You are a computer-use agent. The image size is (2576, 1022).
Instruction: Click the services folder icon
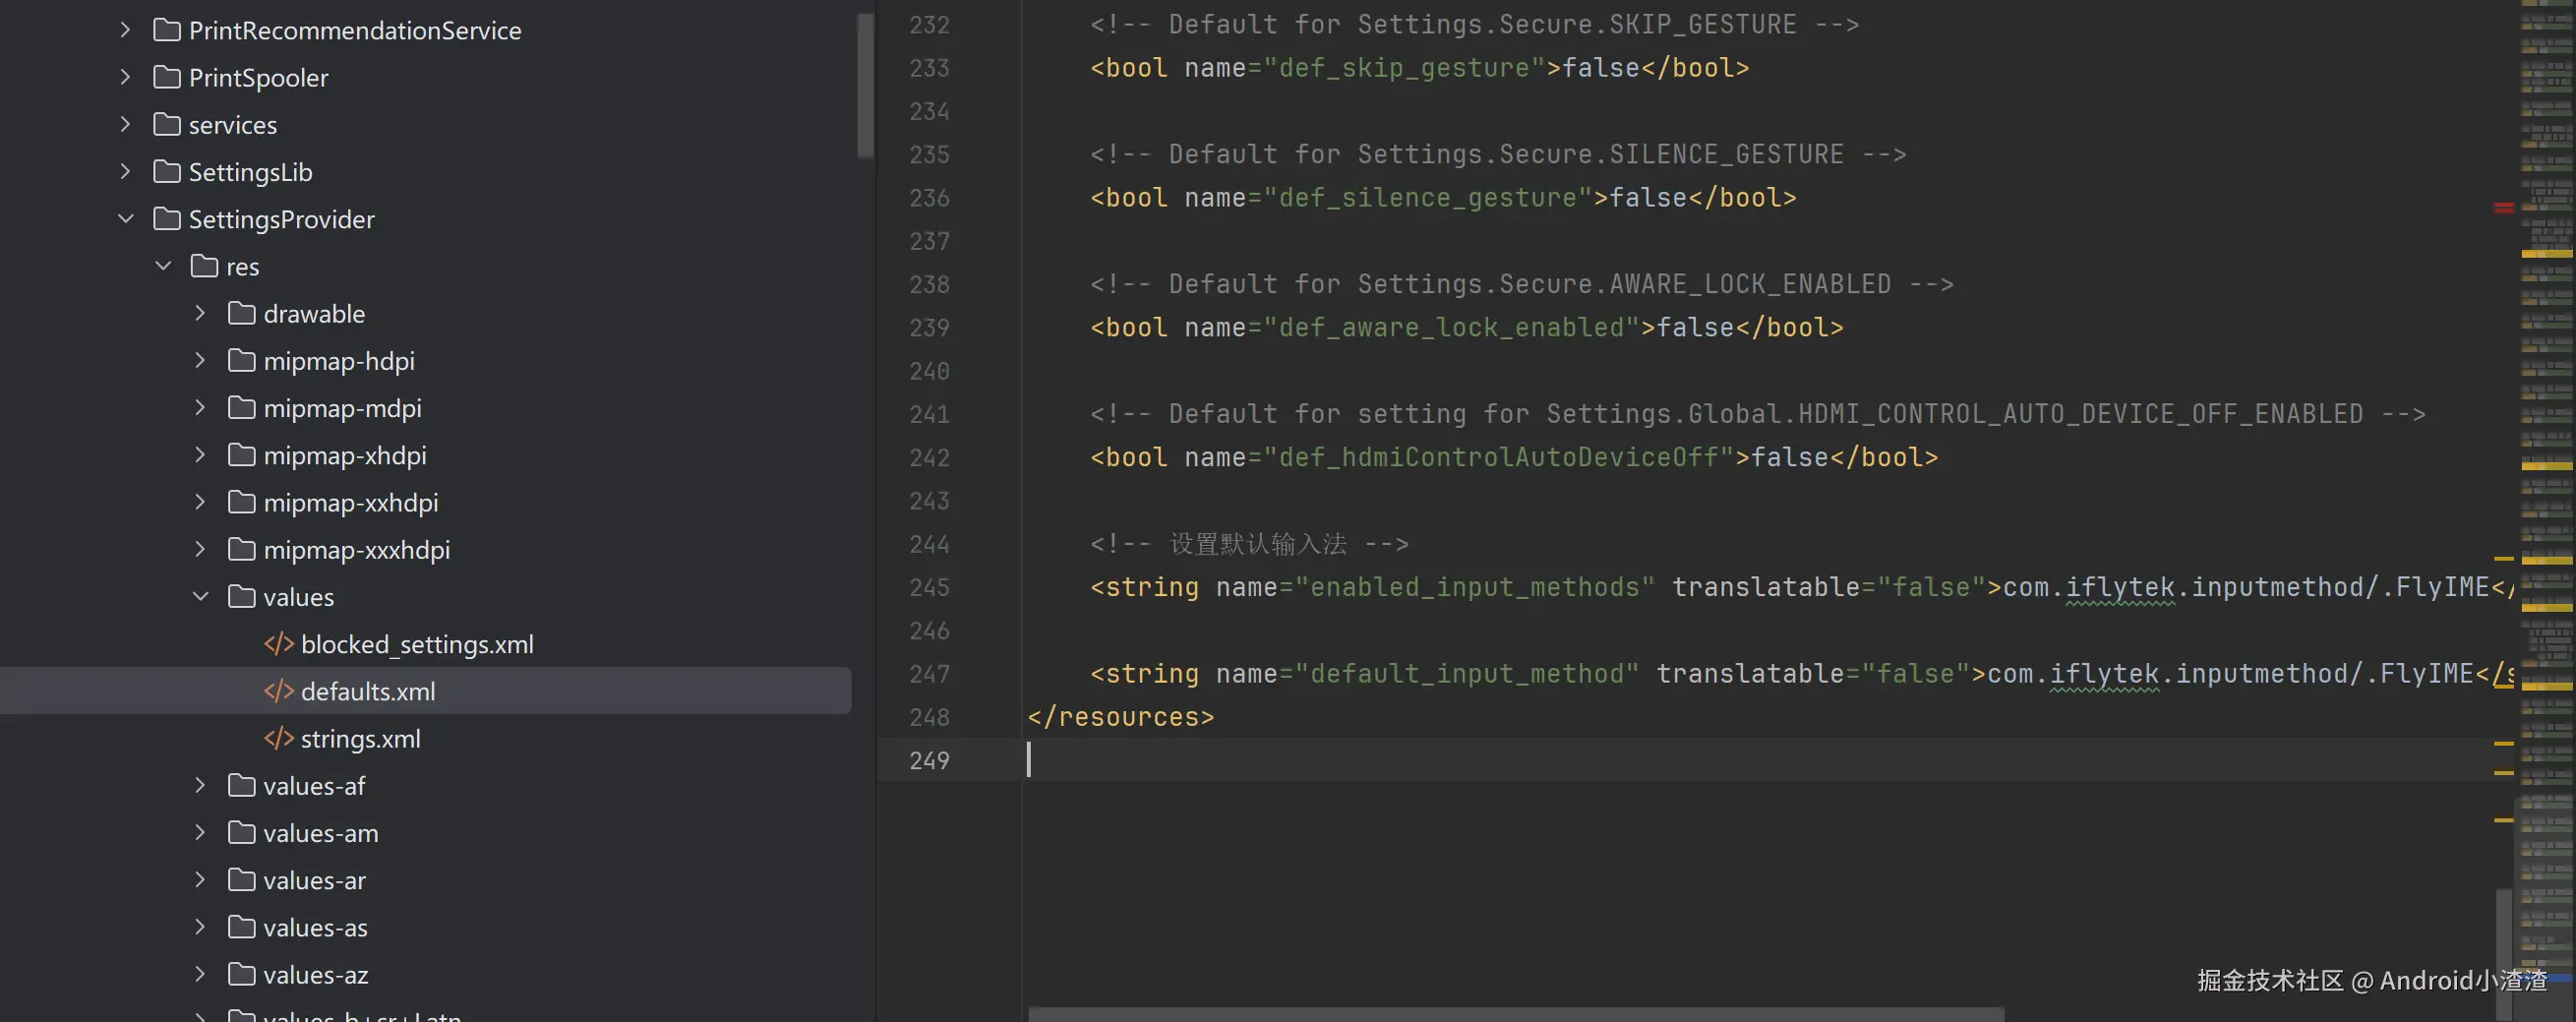[x=167, y=124]
